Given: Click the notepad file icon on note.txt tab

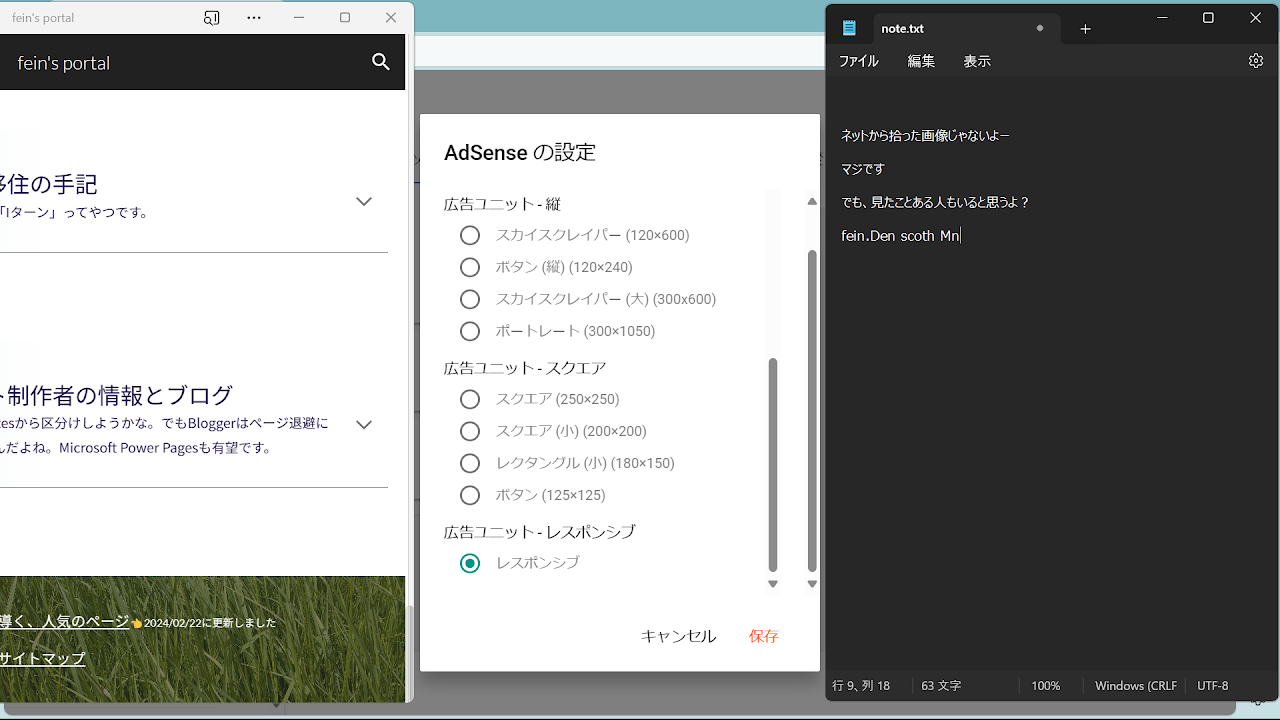Looking at the screenshot, I should point(849,28).
